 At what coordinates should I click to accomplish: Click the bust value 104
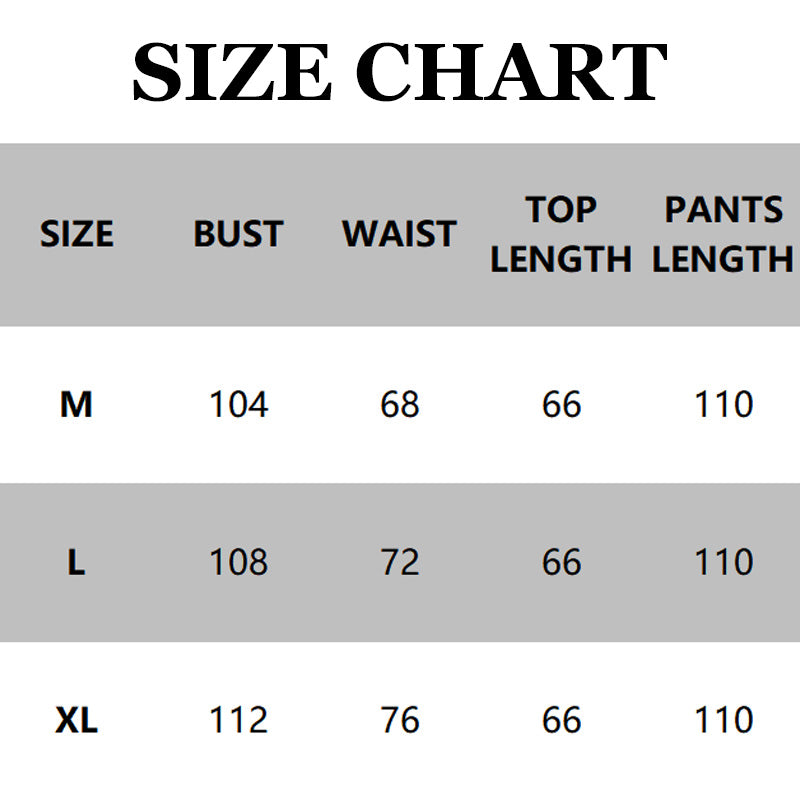(x=238, y=405)
